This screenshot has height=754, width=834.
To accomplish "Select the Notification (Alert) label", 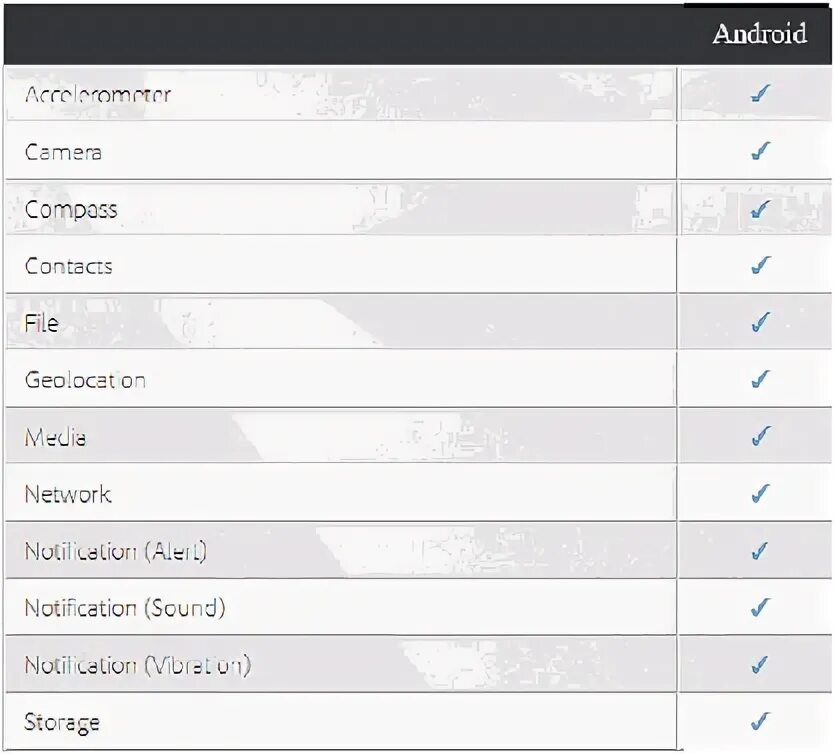I will (115, 551).
